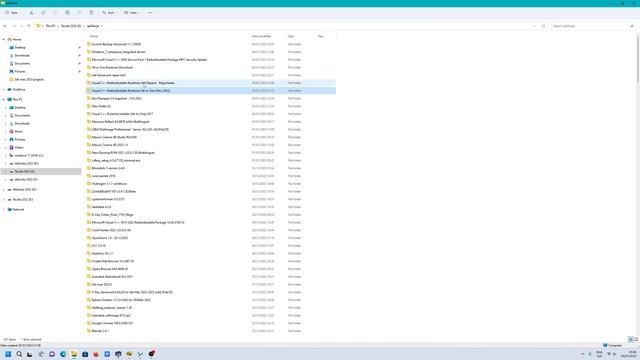Open taskbar Search magnifier icon

pos(19,354)
